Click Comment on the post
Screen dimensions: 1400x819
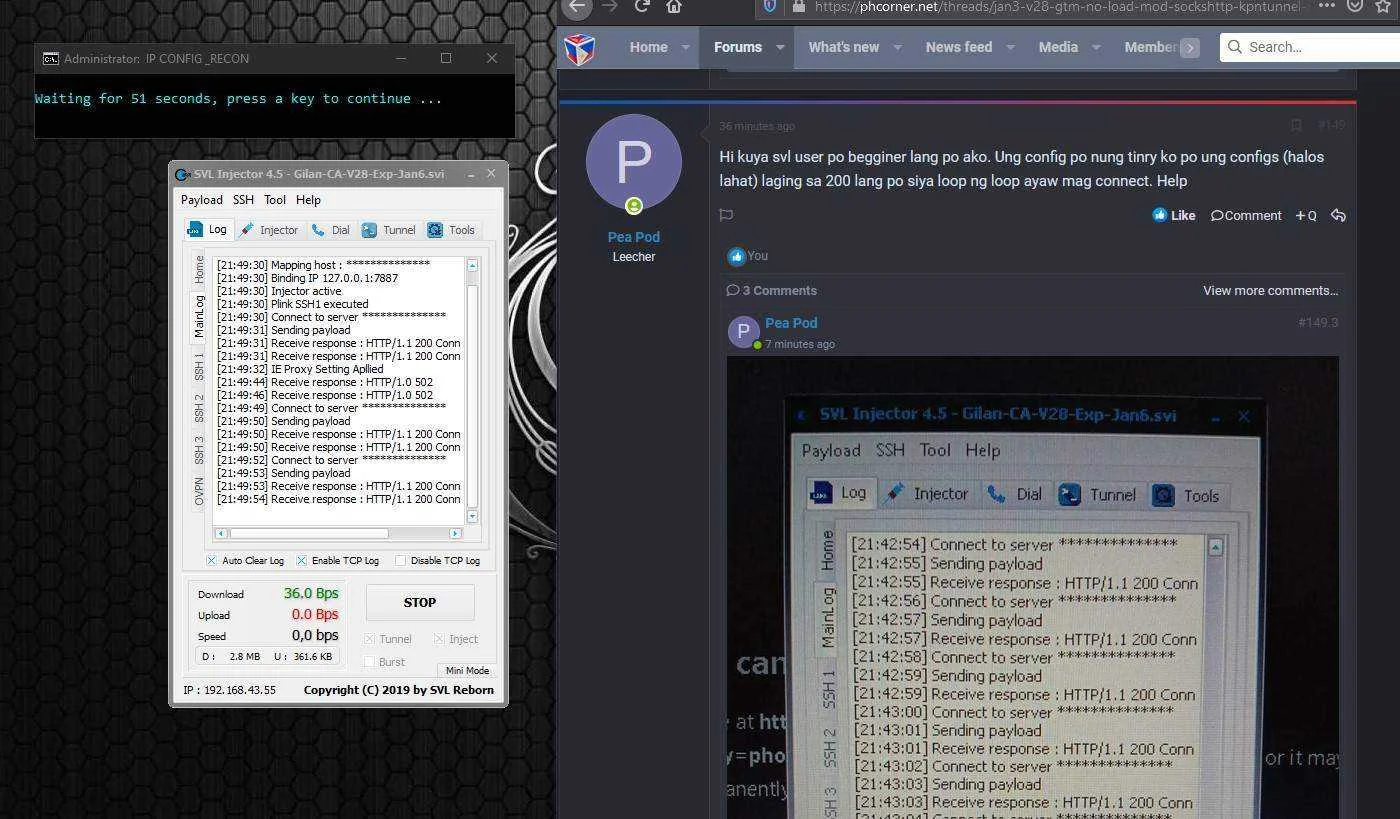pos(1246,215)
